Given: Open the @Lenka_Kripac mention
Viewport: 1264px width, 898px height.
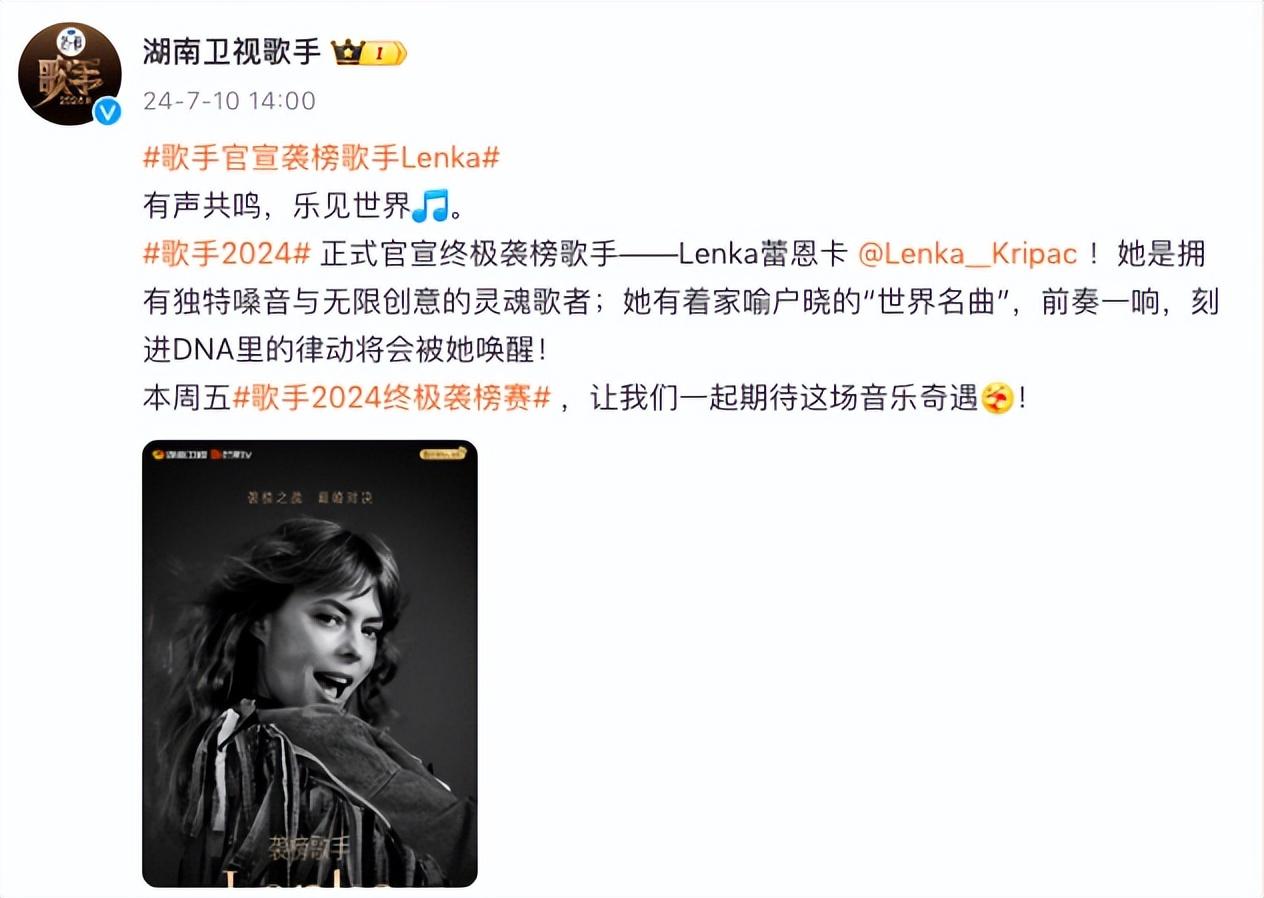Looking at the screenshot, I should click(x=968, y=254).
